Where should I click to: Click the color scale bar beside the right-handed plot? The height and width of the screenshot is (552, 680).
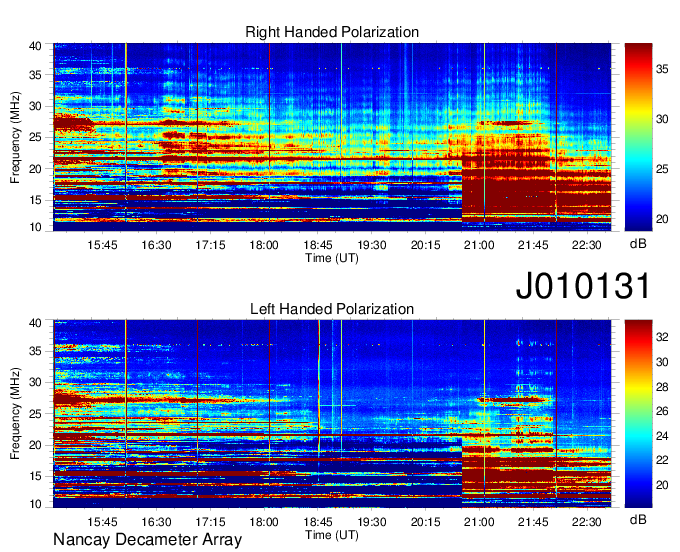tap(638, 137)
